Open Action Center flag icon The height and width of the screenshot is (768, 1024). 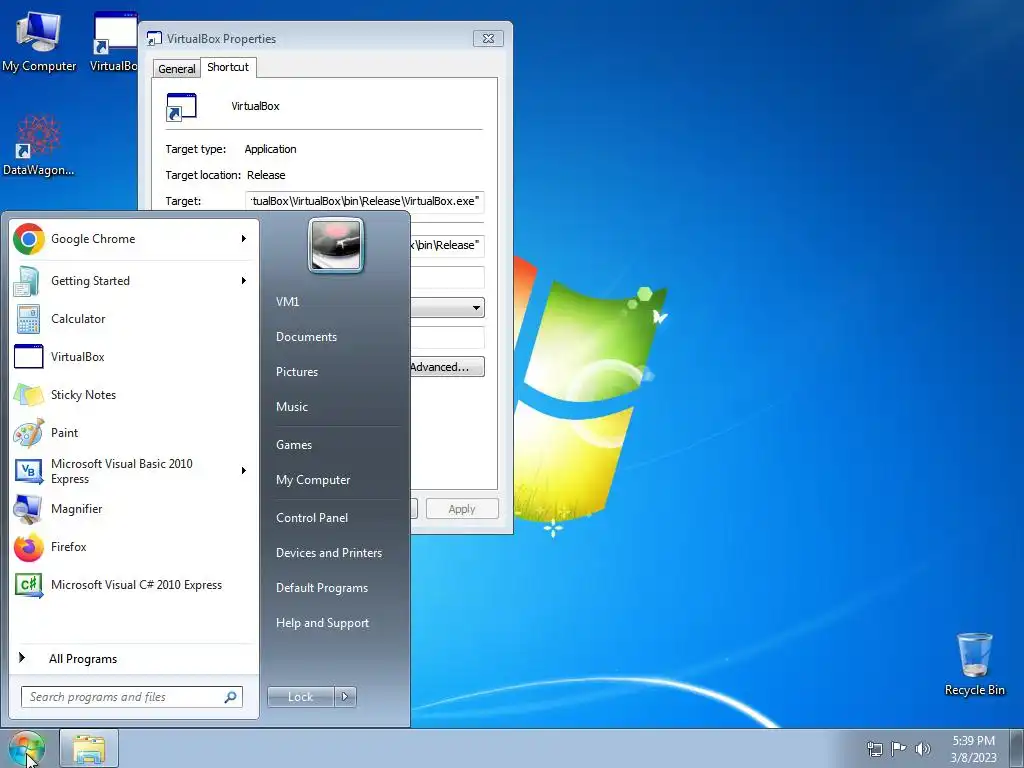click(x=899, y=748)
